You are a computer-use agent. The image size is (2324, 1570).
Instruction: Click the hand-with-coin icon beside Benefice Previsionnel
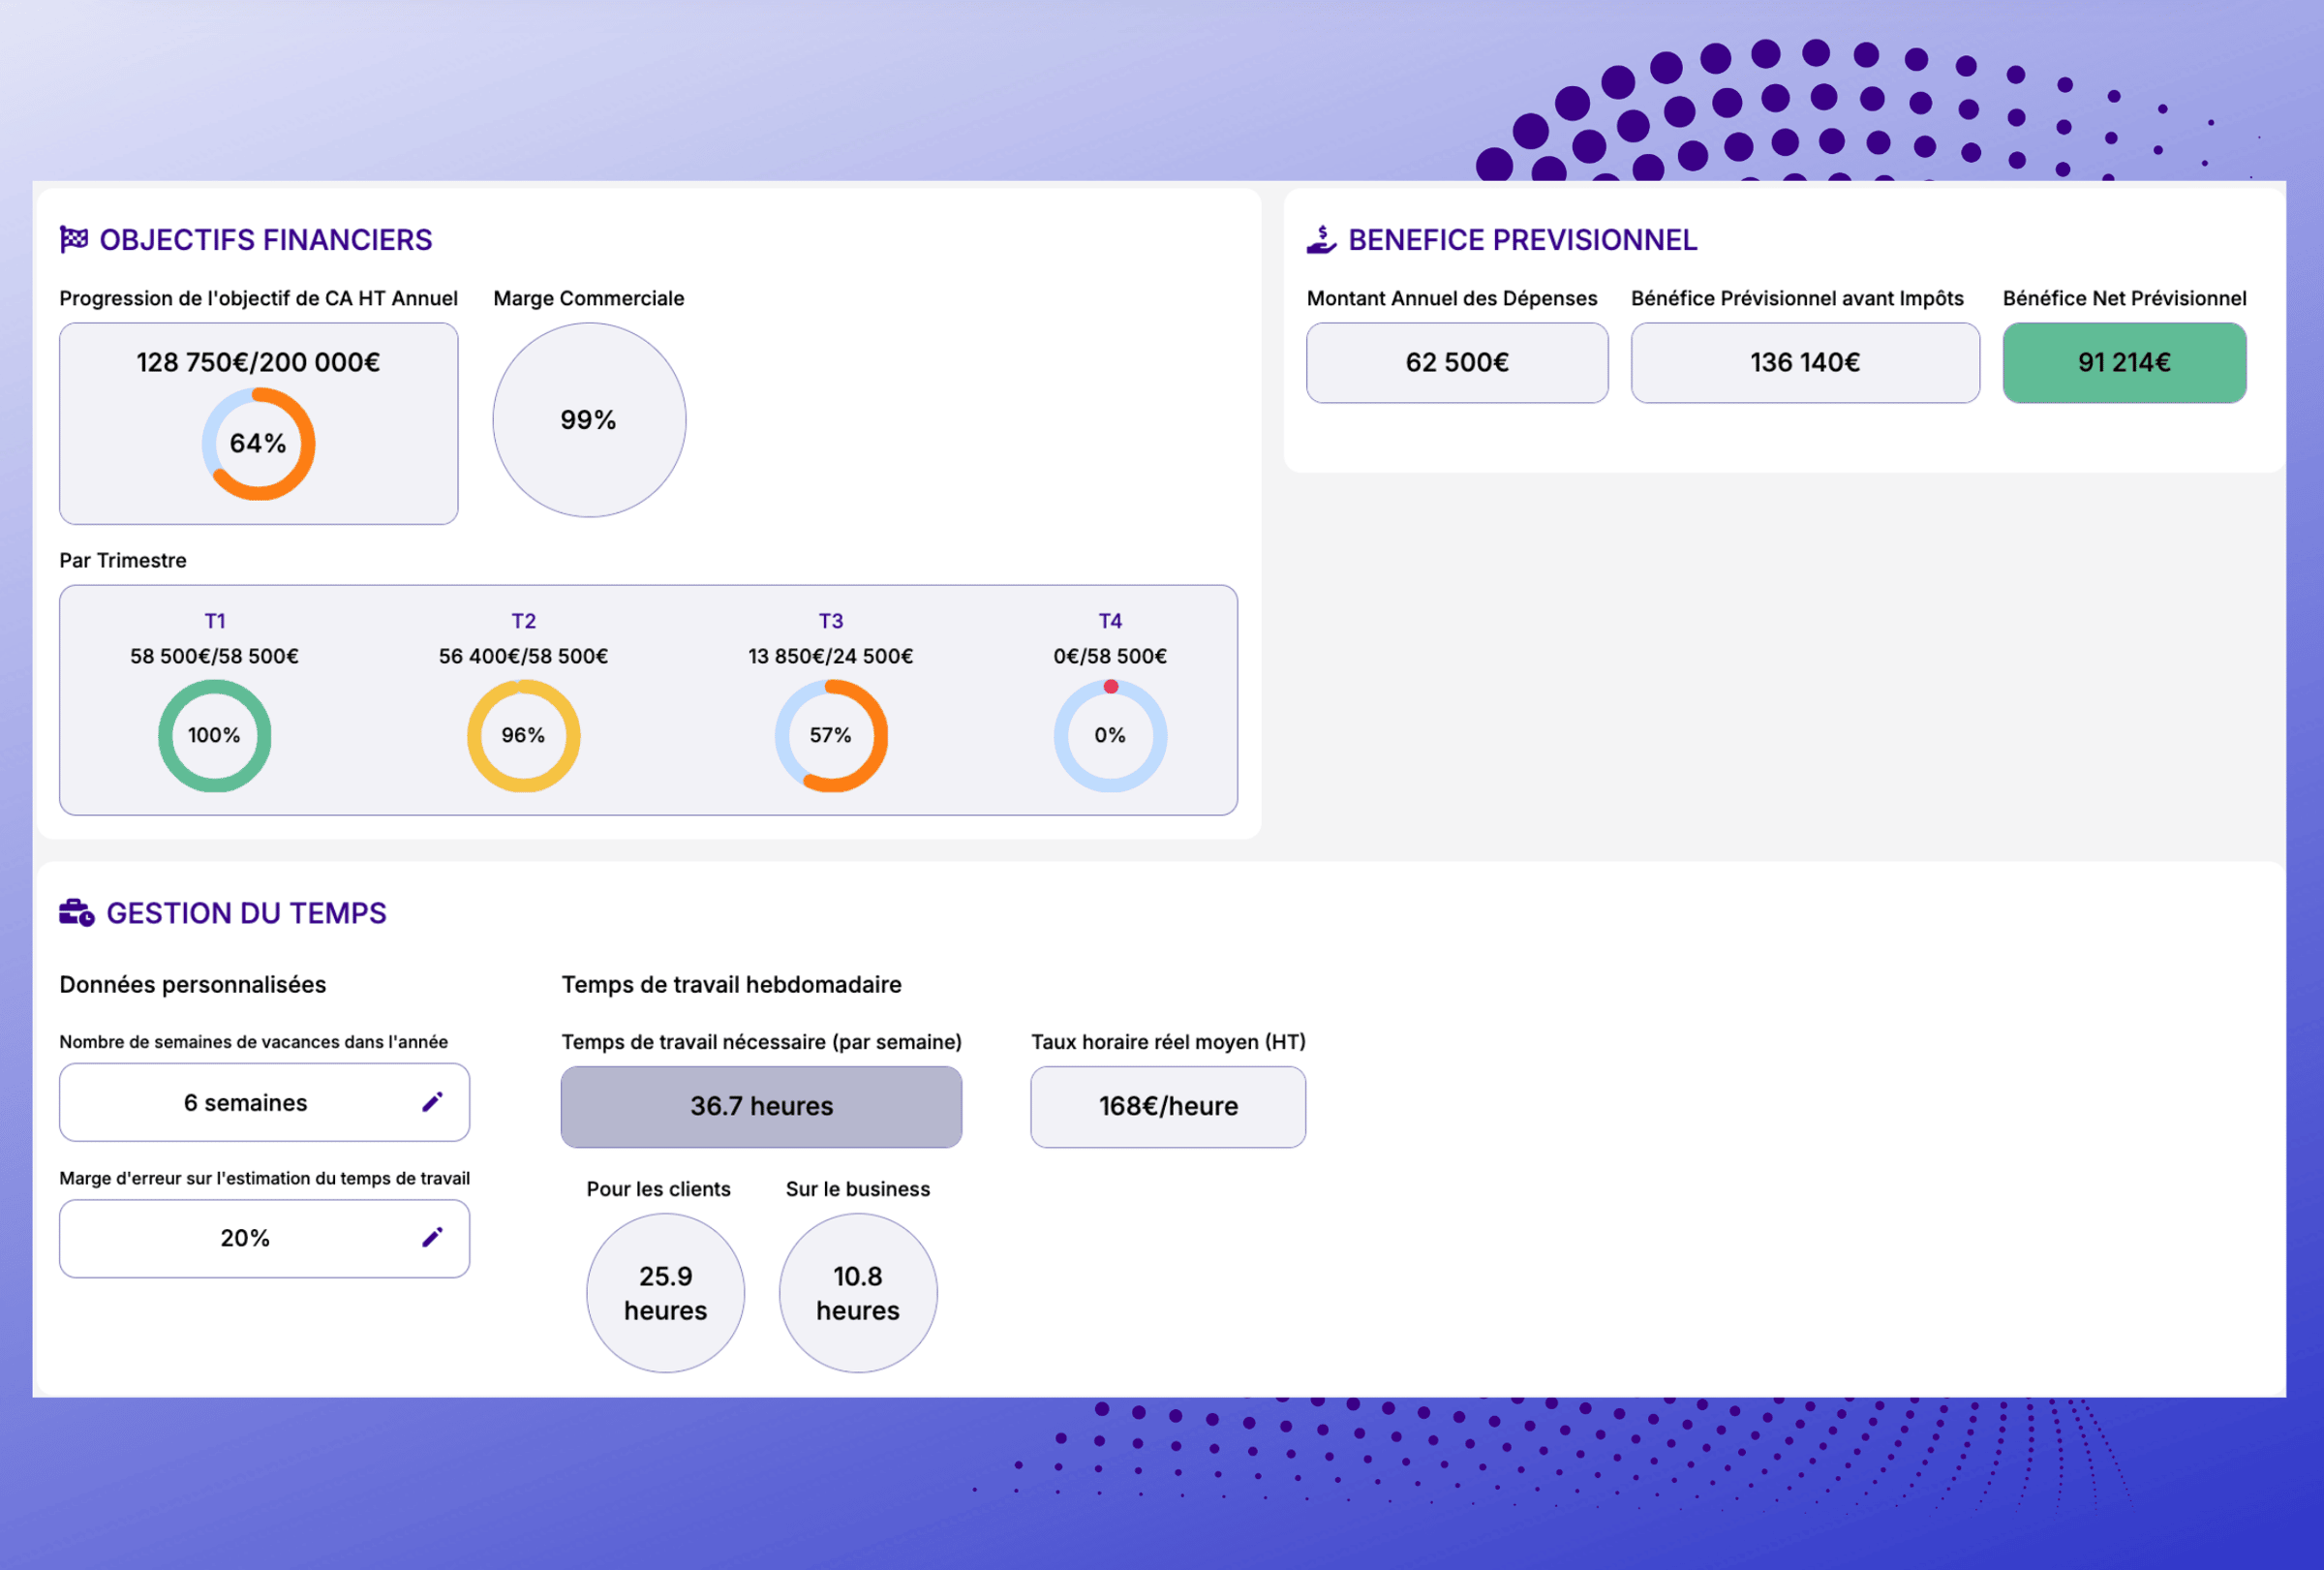tap(1321, 240)
